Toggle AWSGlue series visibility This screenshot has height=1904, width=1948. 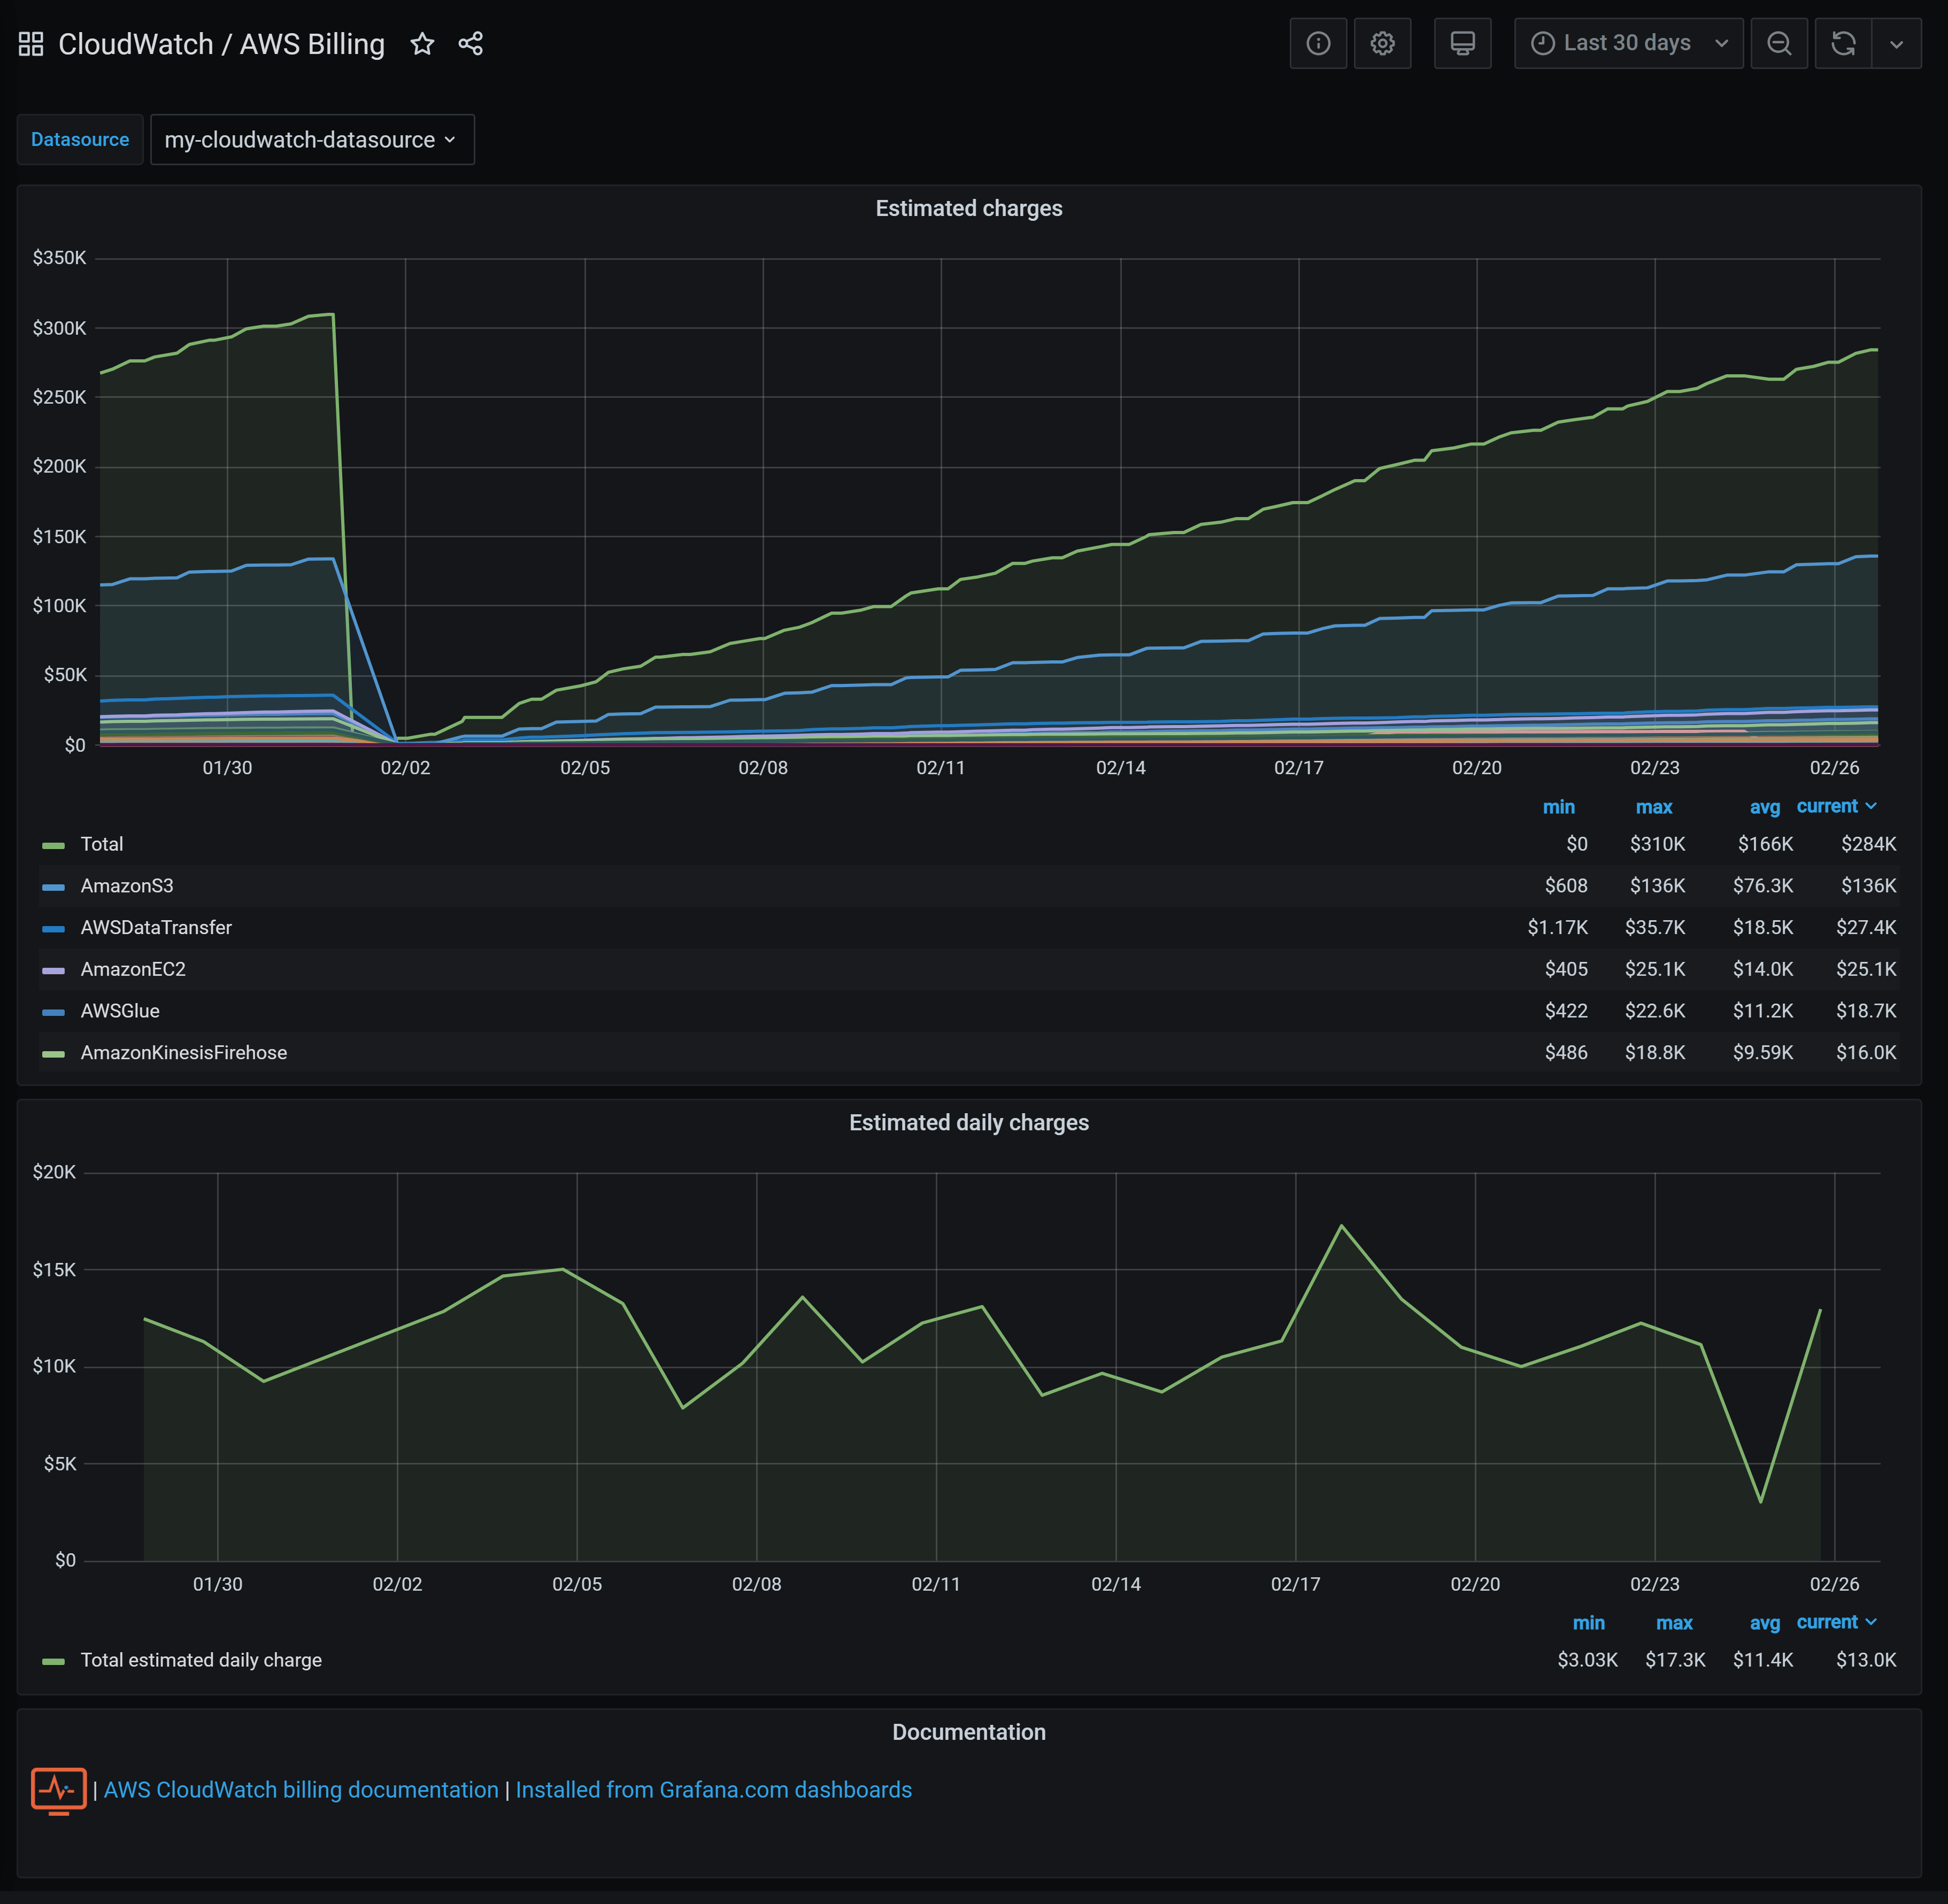(120, 1011)
